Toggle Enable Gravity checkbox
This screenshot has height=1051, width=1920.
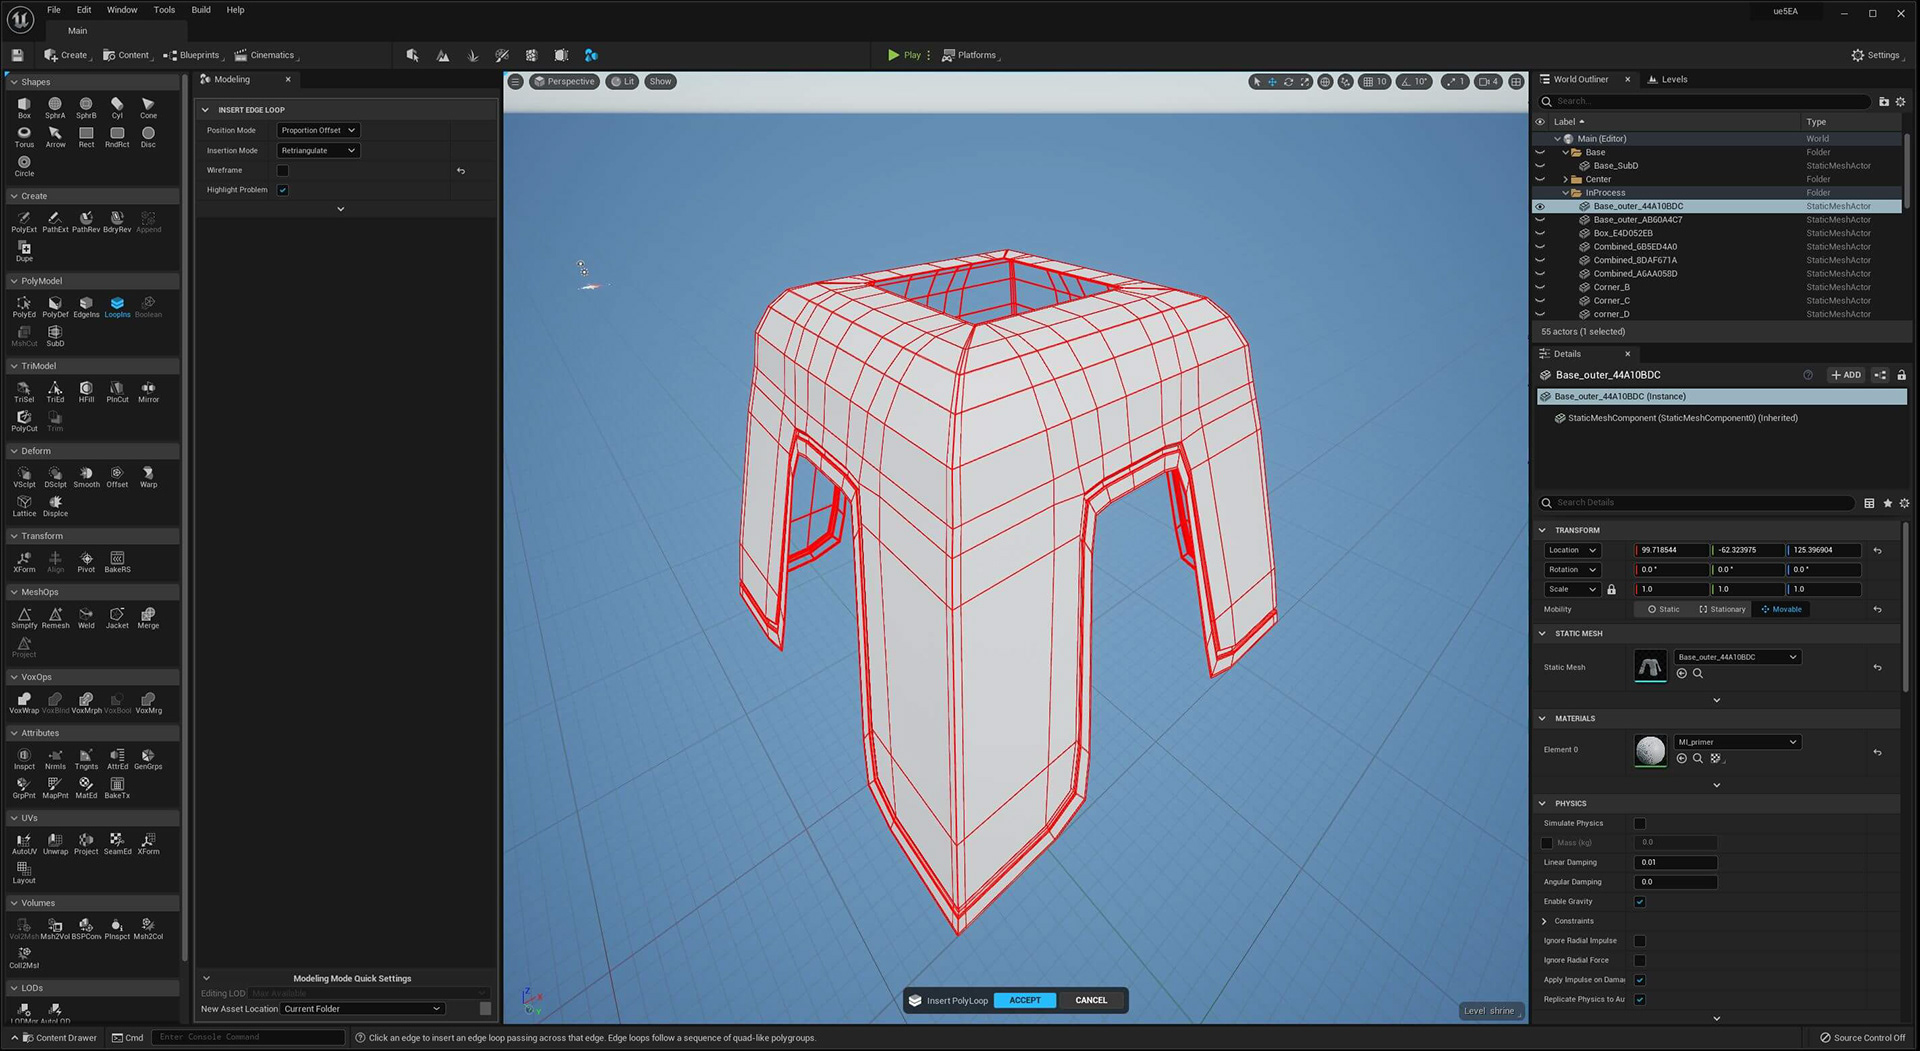pyautogui.click(x=1640, y=902)
